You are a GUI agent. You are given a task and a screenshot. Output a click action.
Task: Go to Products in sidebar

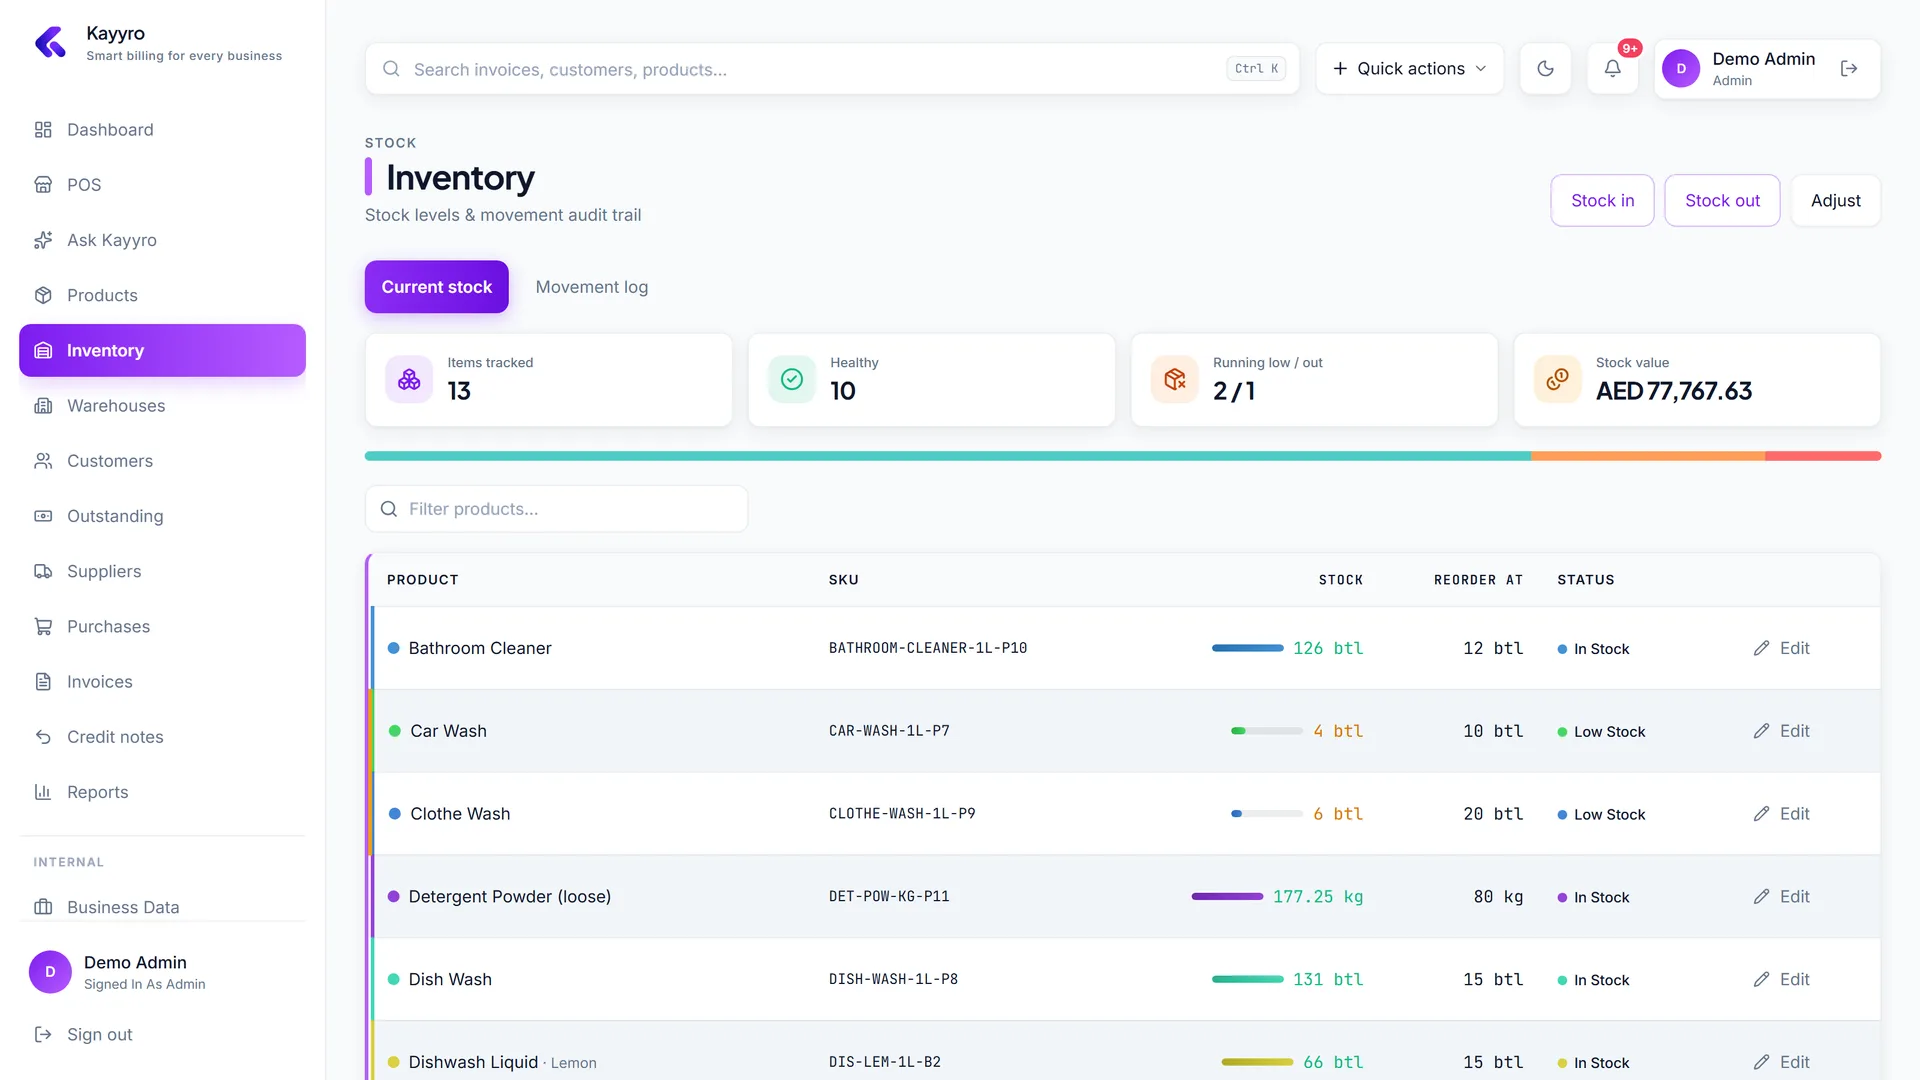click(x=162, y=295)
